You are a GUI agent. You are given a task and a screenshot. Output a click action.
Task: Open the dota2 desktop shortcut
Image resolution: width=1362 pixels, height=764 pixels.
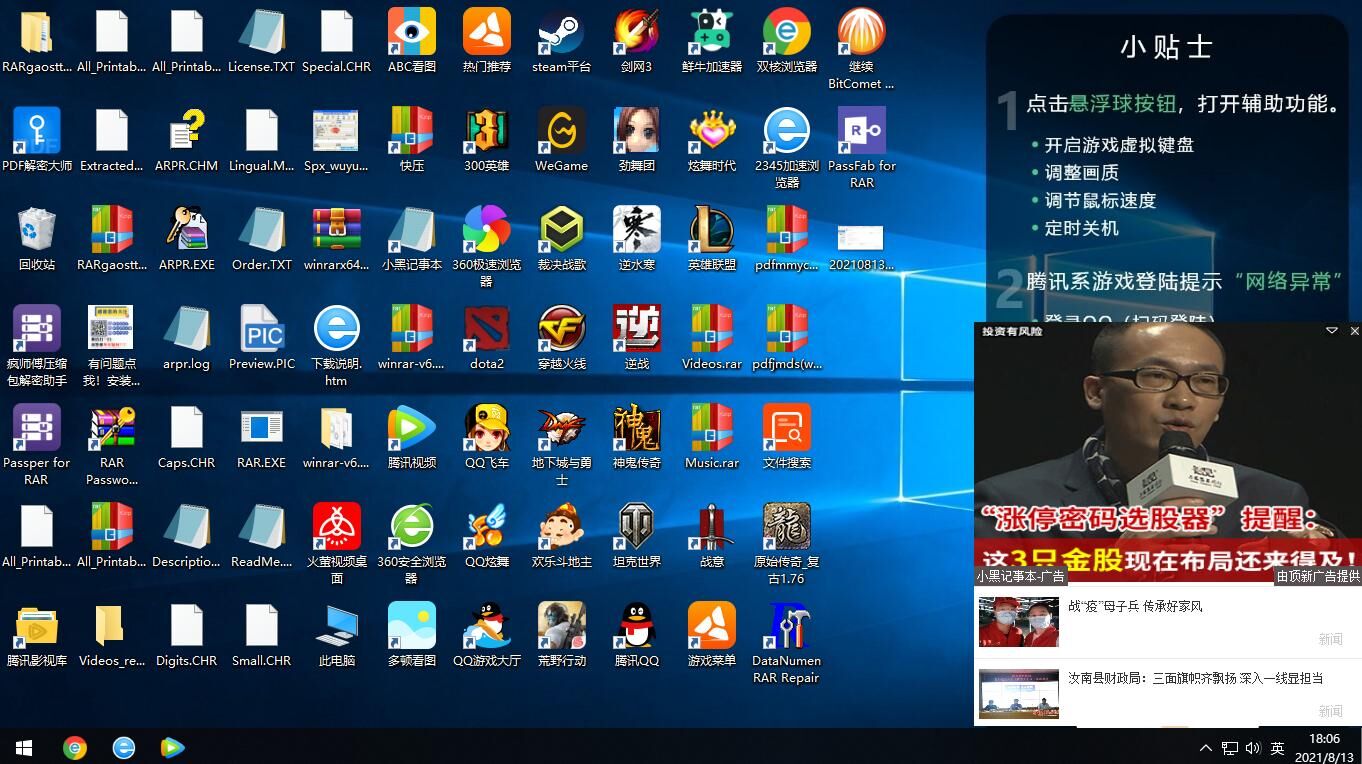pyautogui.click(x=486, y=330)
